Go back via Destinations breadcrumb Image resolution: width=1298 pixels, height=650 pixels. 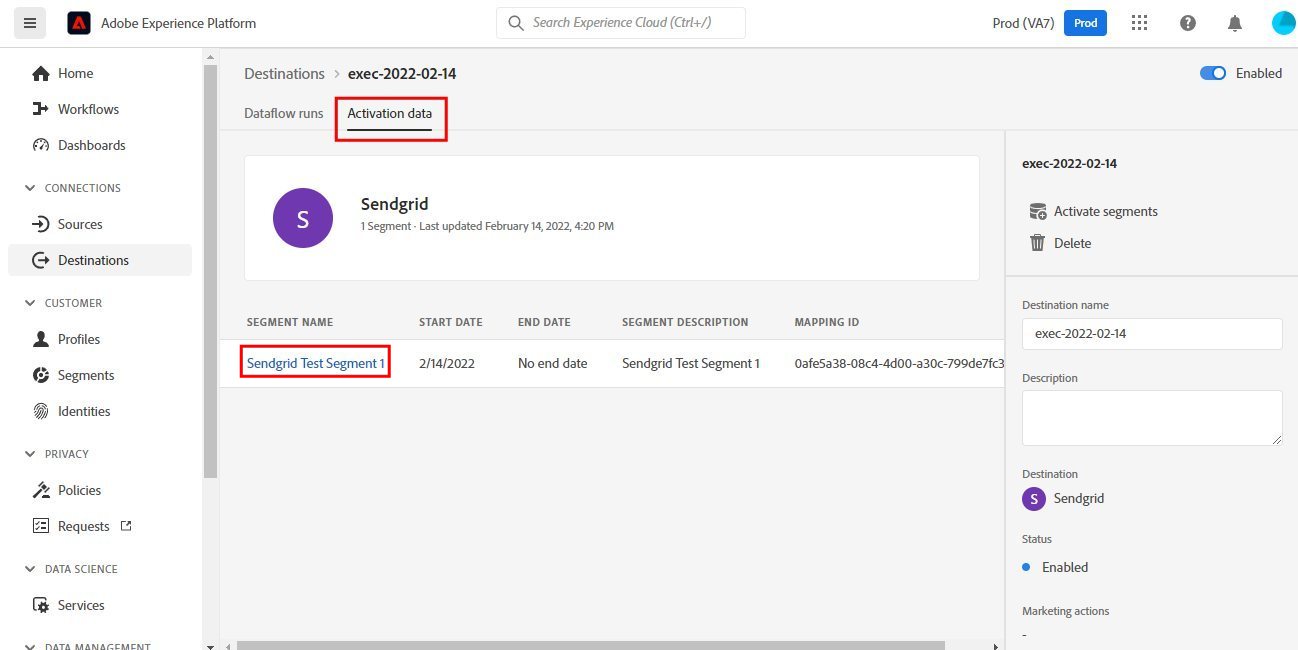click(x=285, y=73)
